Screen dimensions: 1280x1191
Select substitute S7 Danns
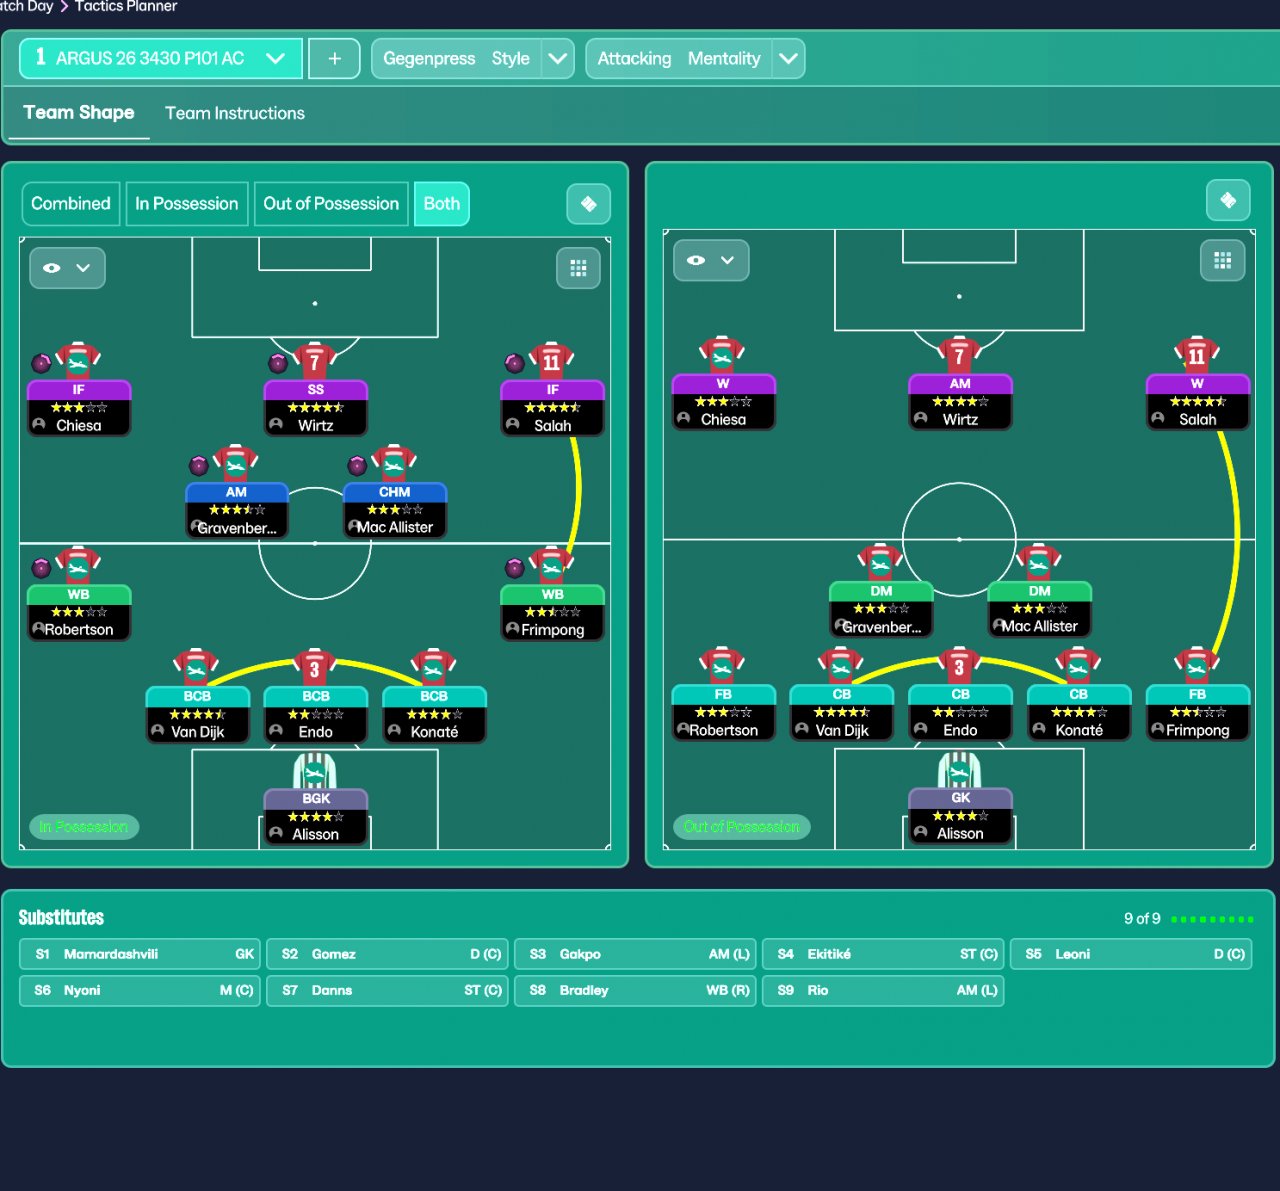point(388,990)
